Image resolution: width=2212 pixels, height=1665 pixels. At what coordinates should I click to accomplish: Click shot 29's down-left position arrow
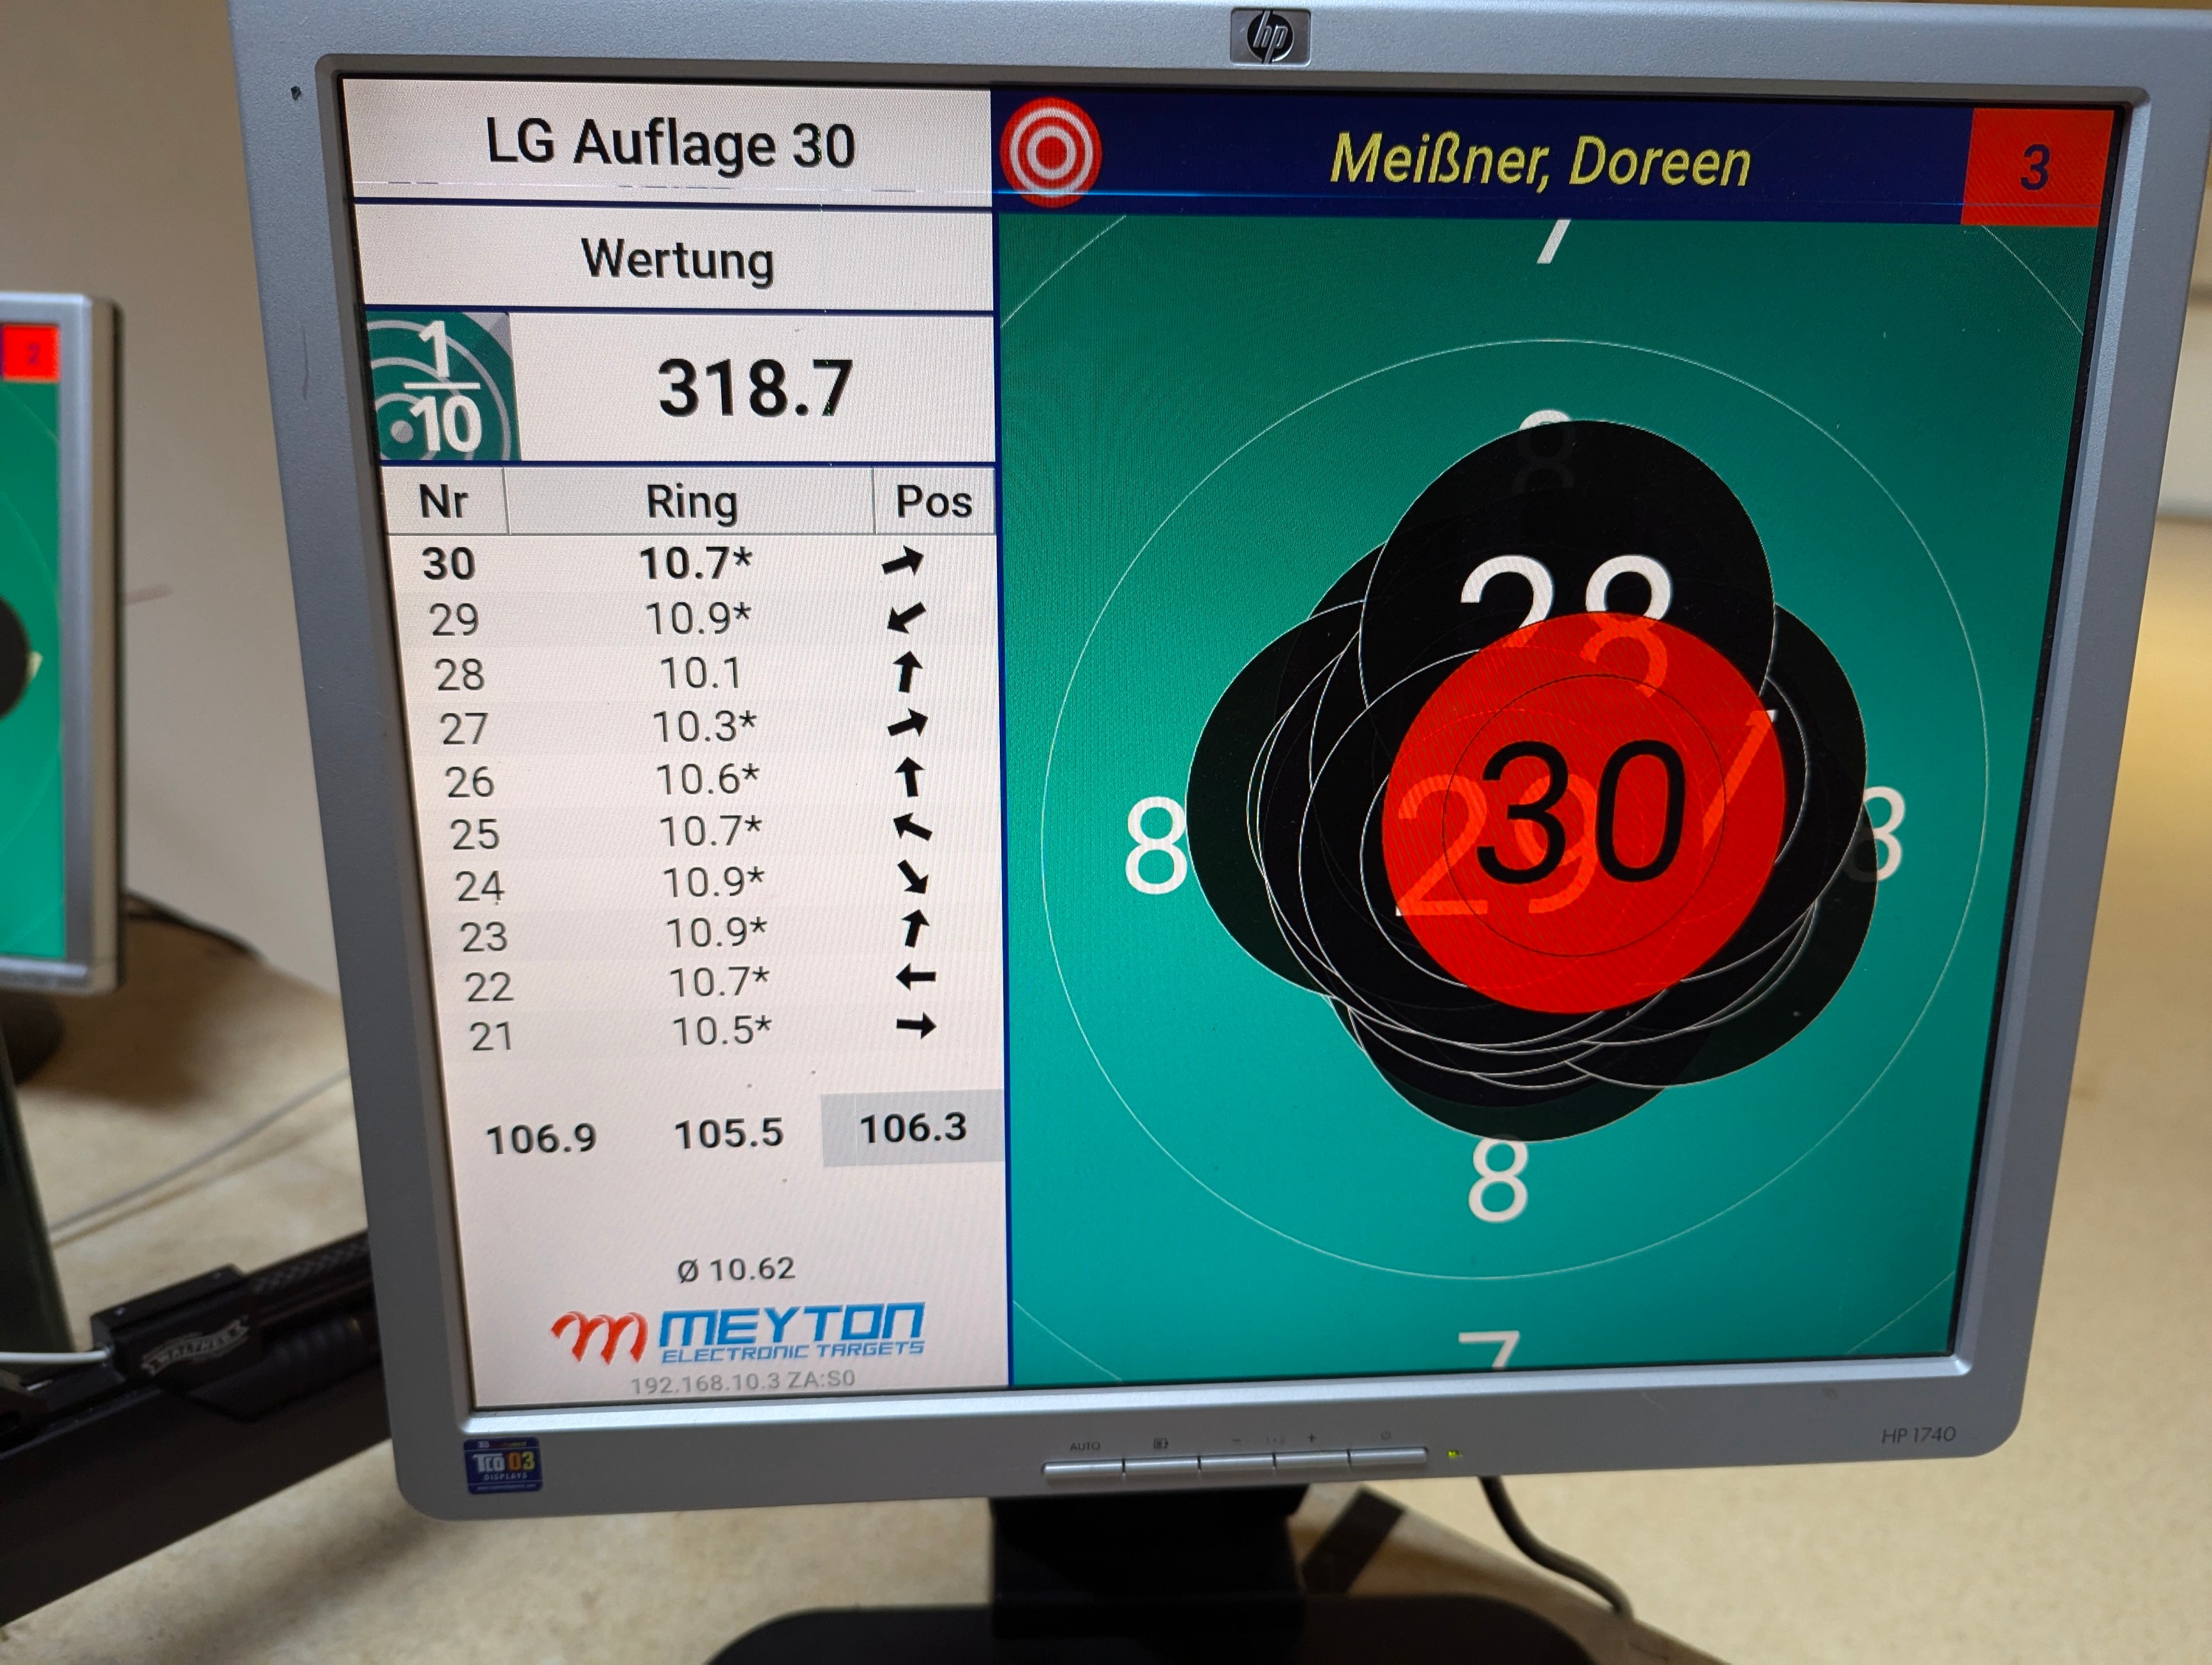click(x=905, y=618)
